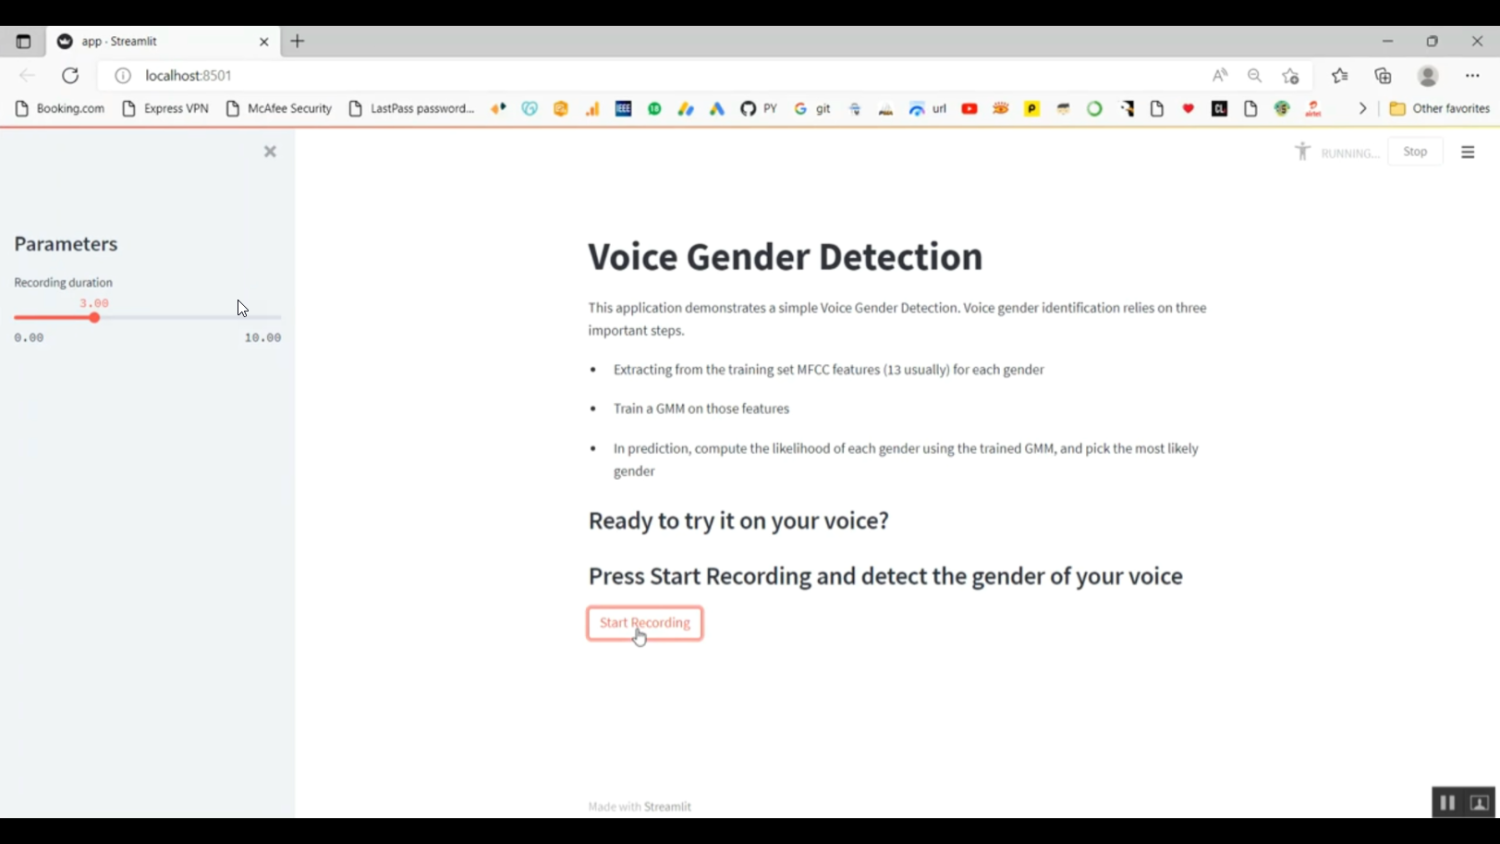Image resolution: width=1500 pixels, height=844 pixels.
Task: Click the Streamlit link in the footer
Action: pyautogui.click(x=668, y=807)
